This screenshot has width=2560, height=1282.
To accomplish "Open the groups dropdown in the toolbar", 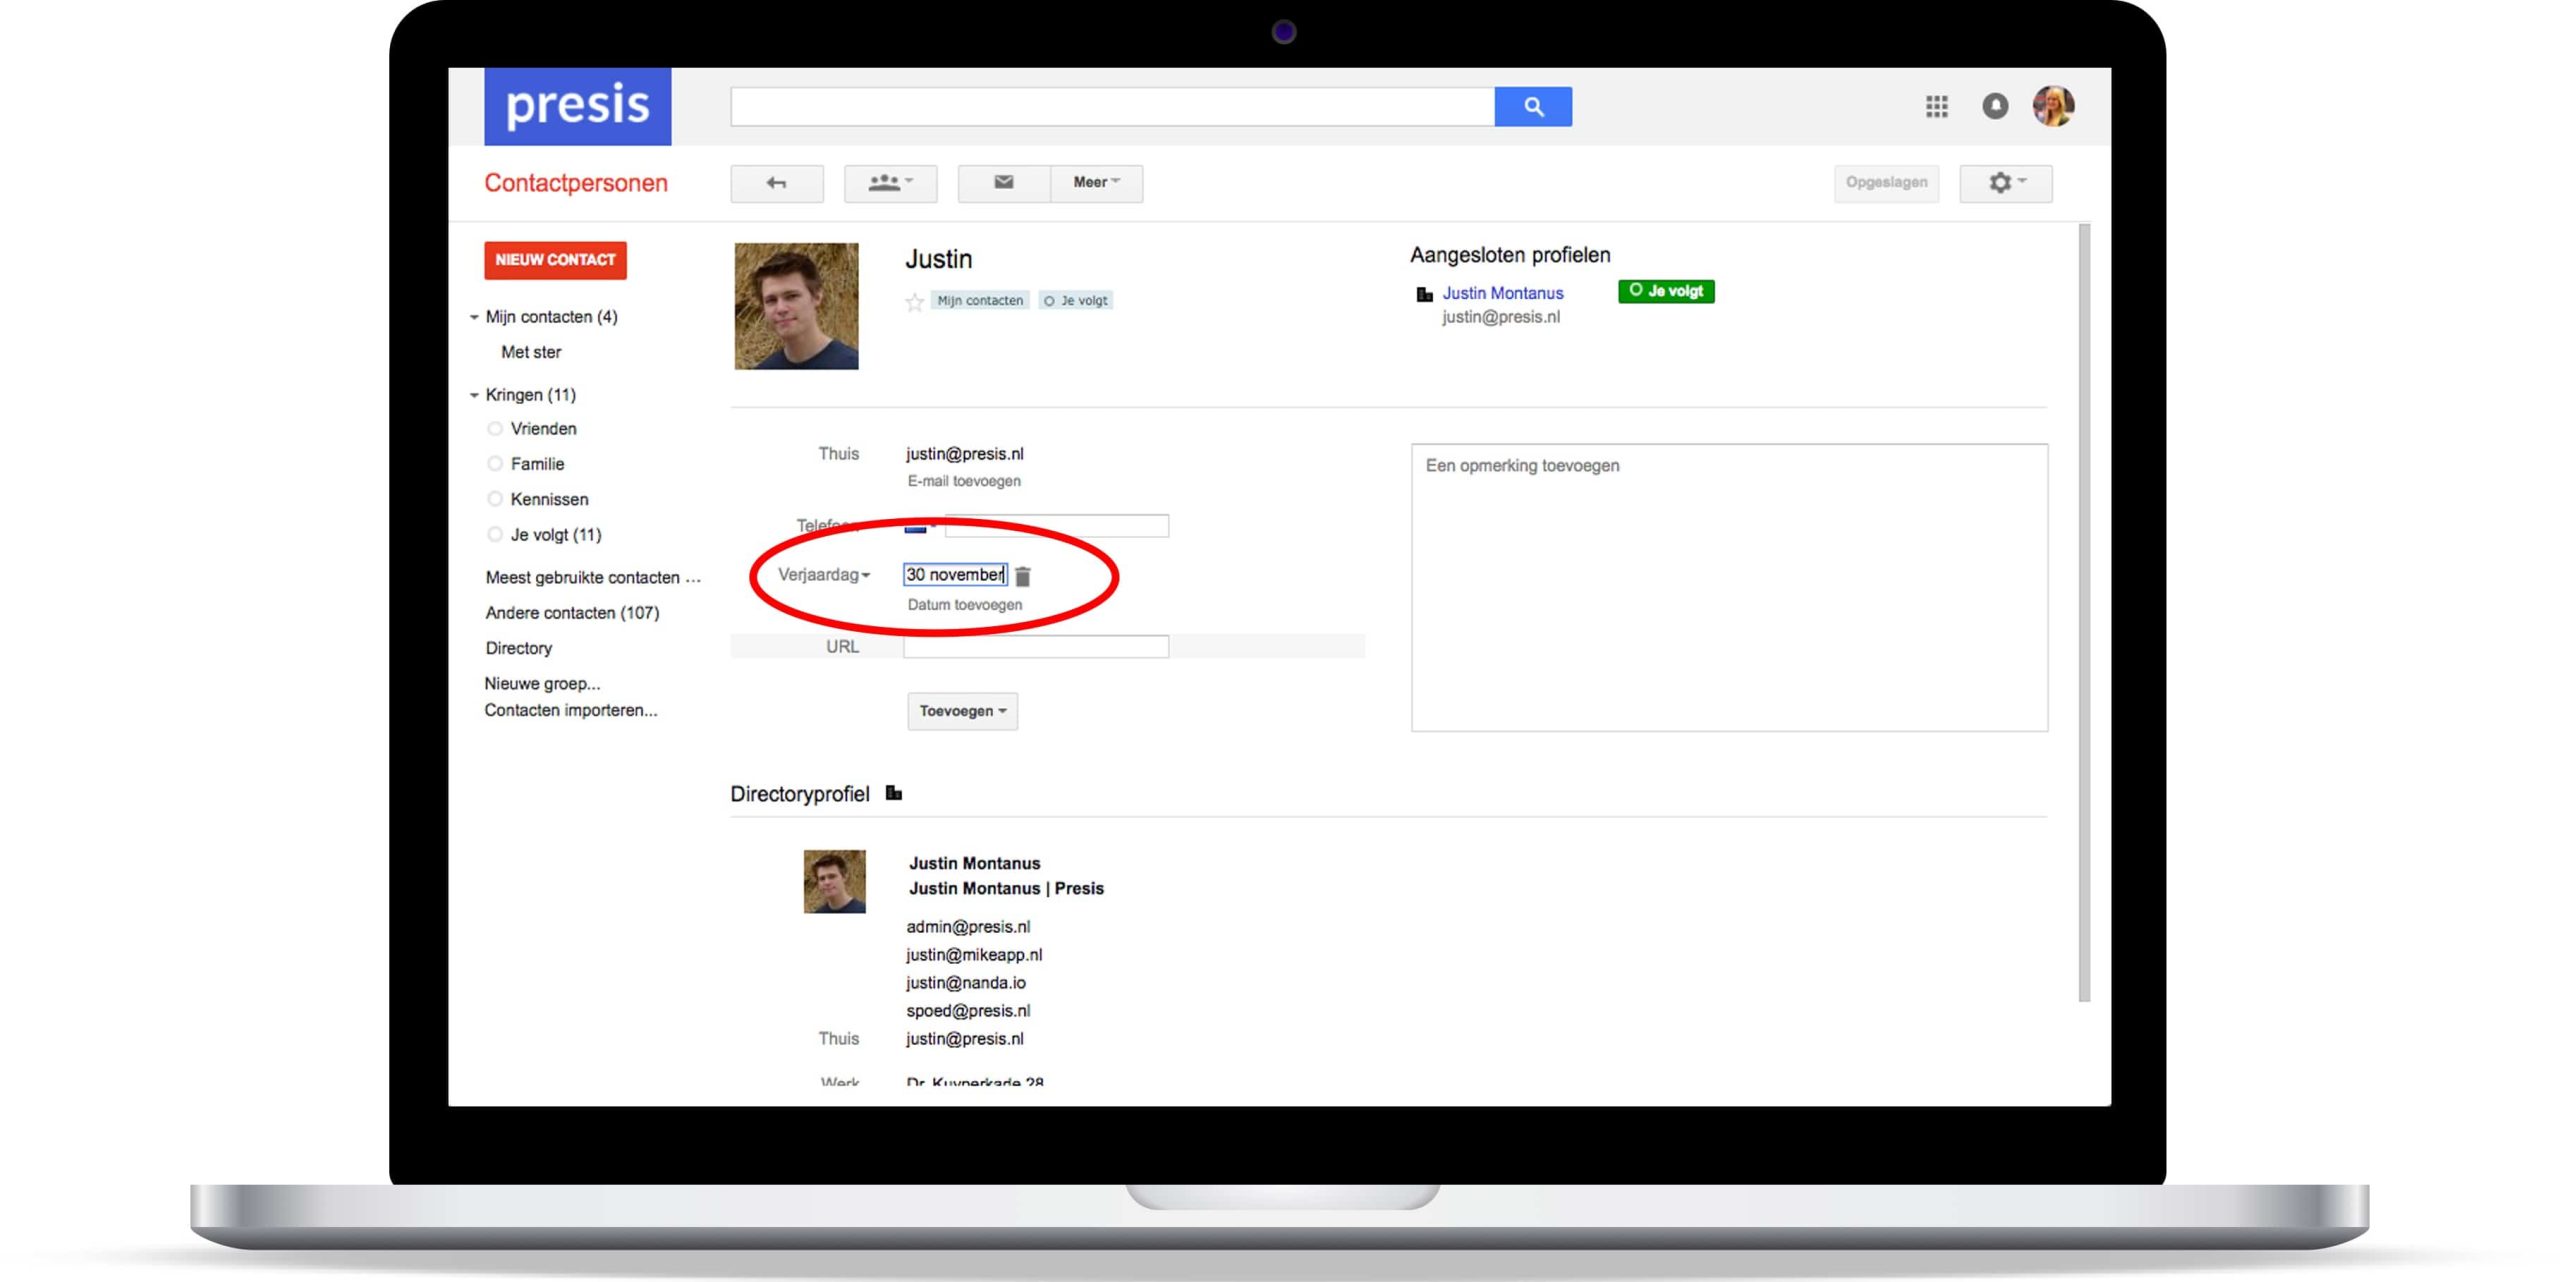I will coord(890,183).
